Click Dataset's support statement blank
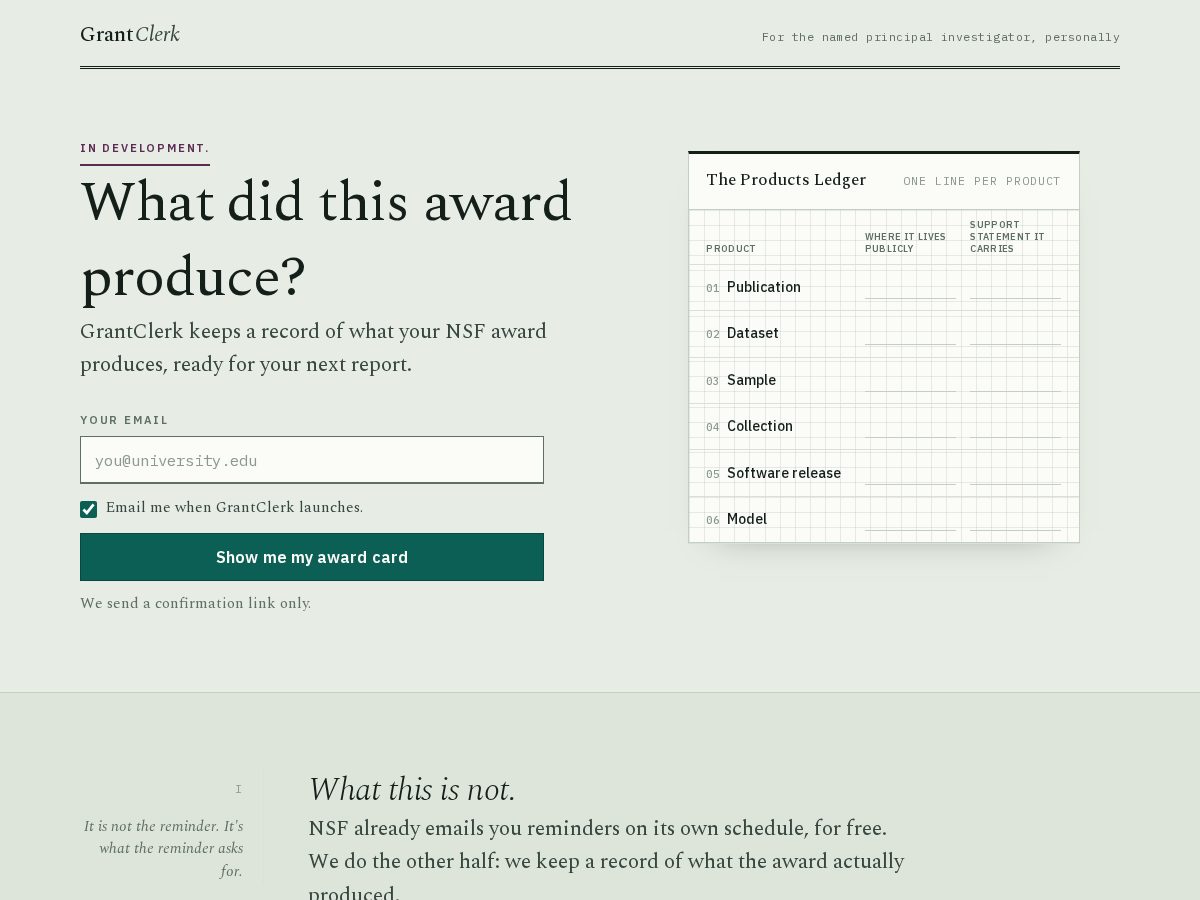This screenshot has height=900, width=1200. [x=1015, y=335]
